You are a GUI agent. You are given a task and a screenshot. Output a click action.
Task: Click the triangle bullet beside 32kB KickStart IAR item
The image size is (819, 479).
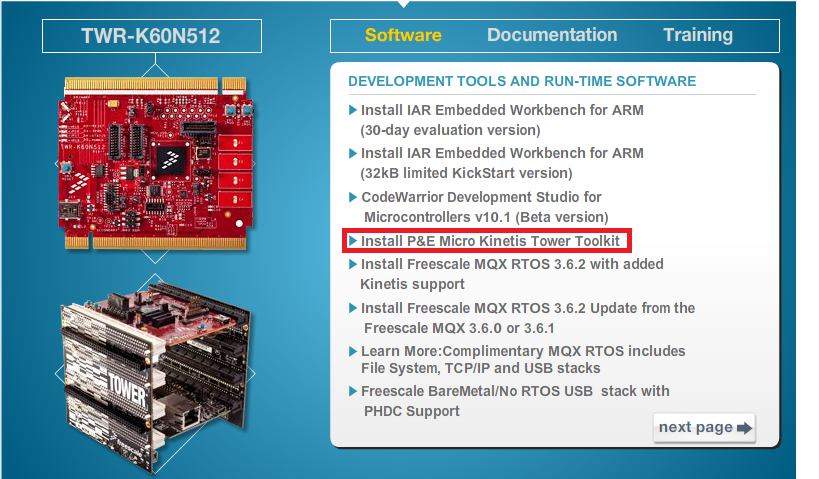(x=353, y=153)
